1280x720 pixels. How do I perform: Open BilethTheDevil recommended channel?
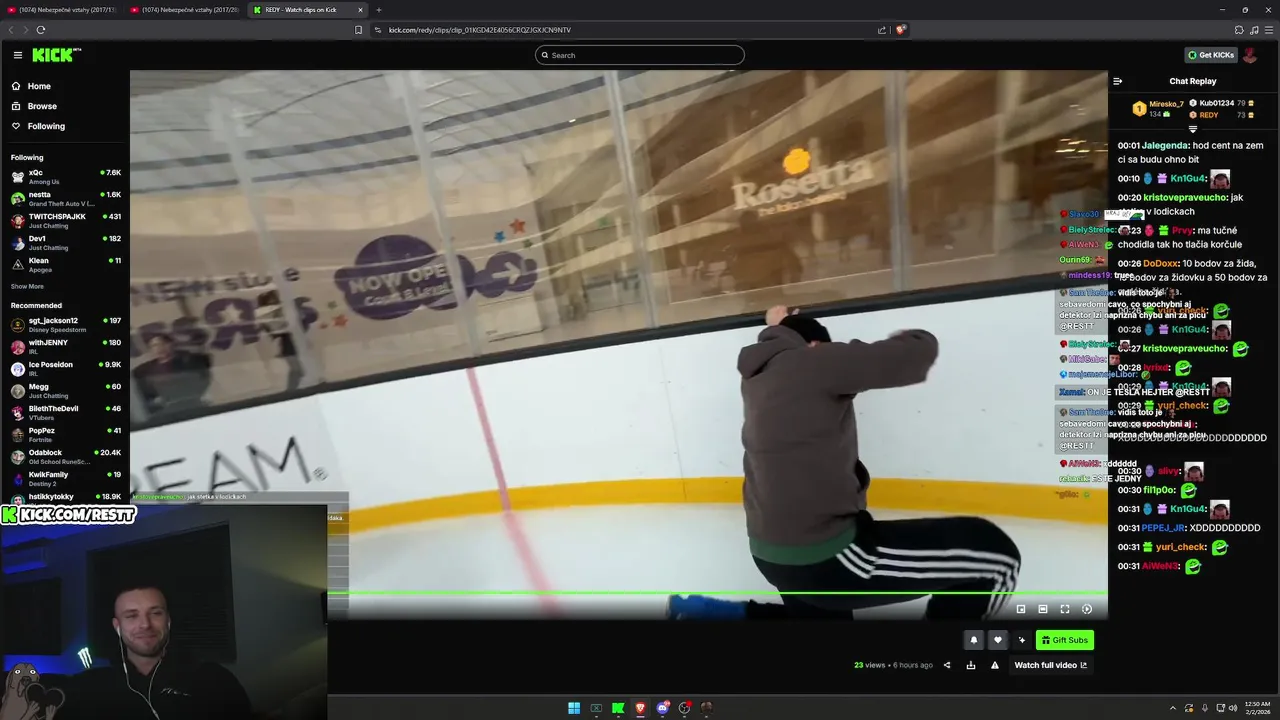click(65, 412)
